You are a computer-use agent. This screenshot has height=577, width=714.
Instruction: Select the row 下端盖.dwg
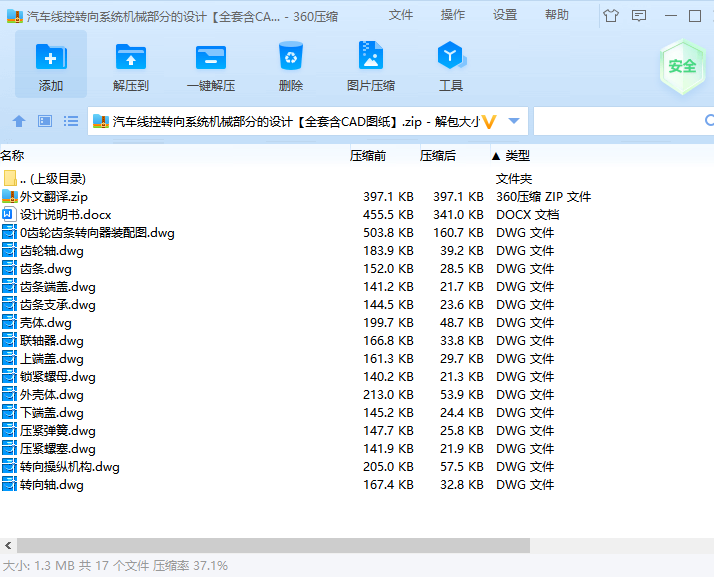coord(357,412)
